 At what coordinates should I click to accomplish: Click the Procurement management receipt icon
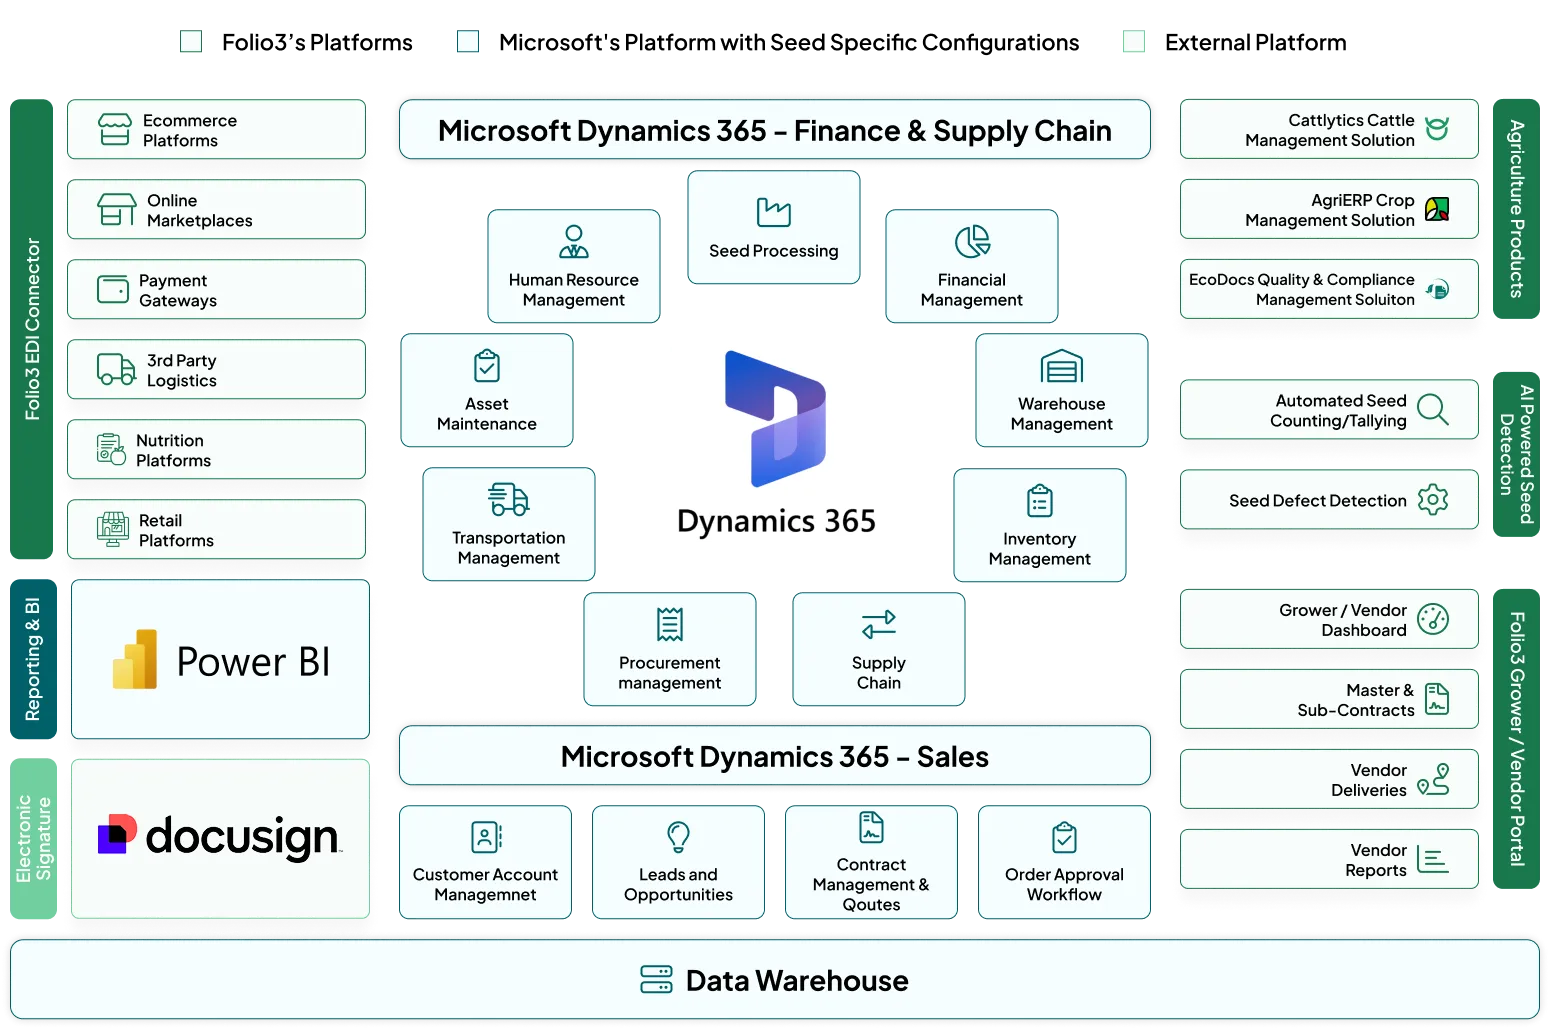coord(669,625)
